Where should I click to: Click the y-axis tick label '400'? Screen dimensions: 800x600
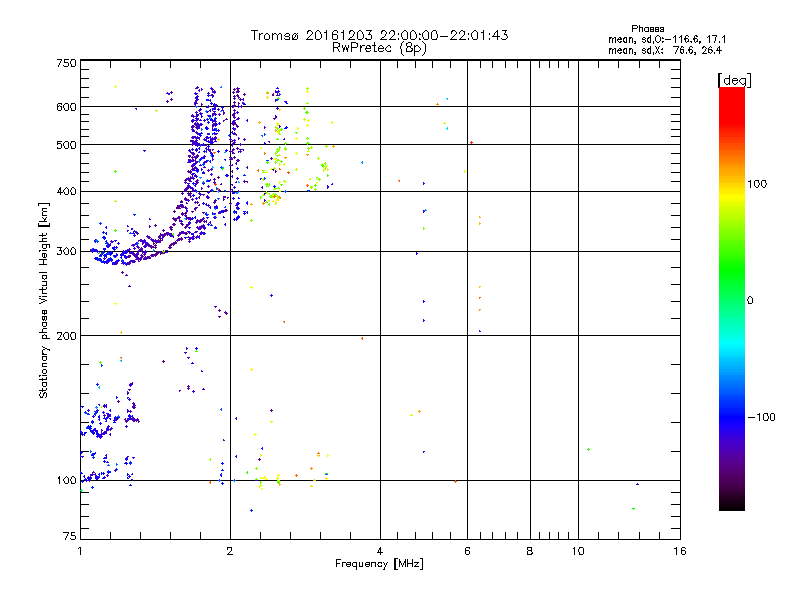tap(66, 192)
